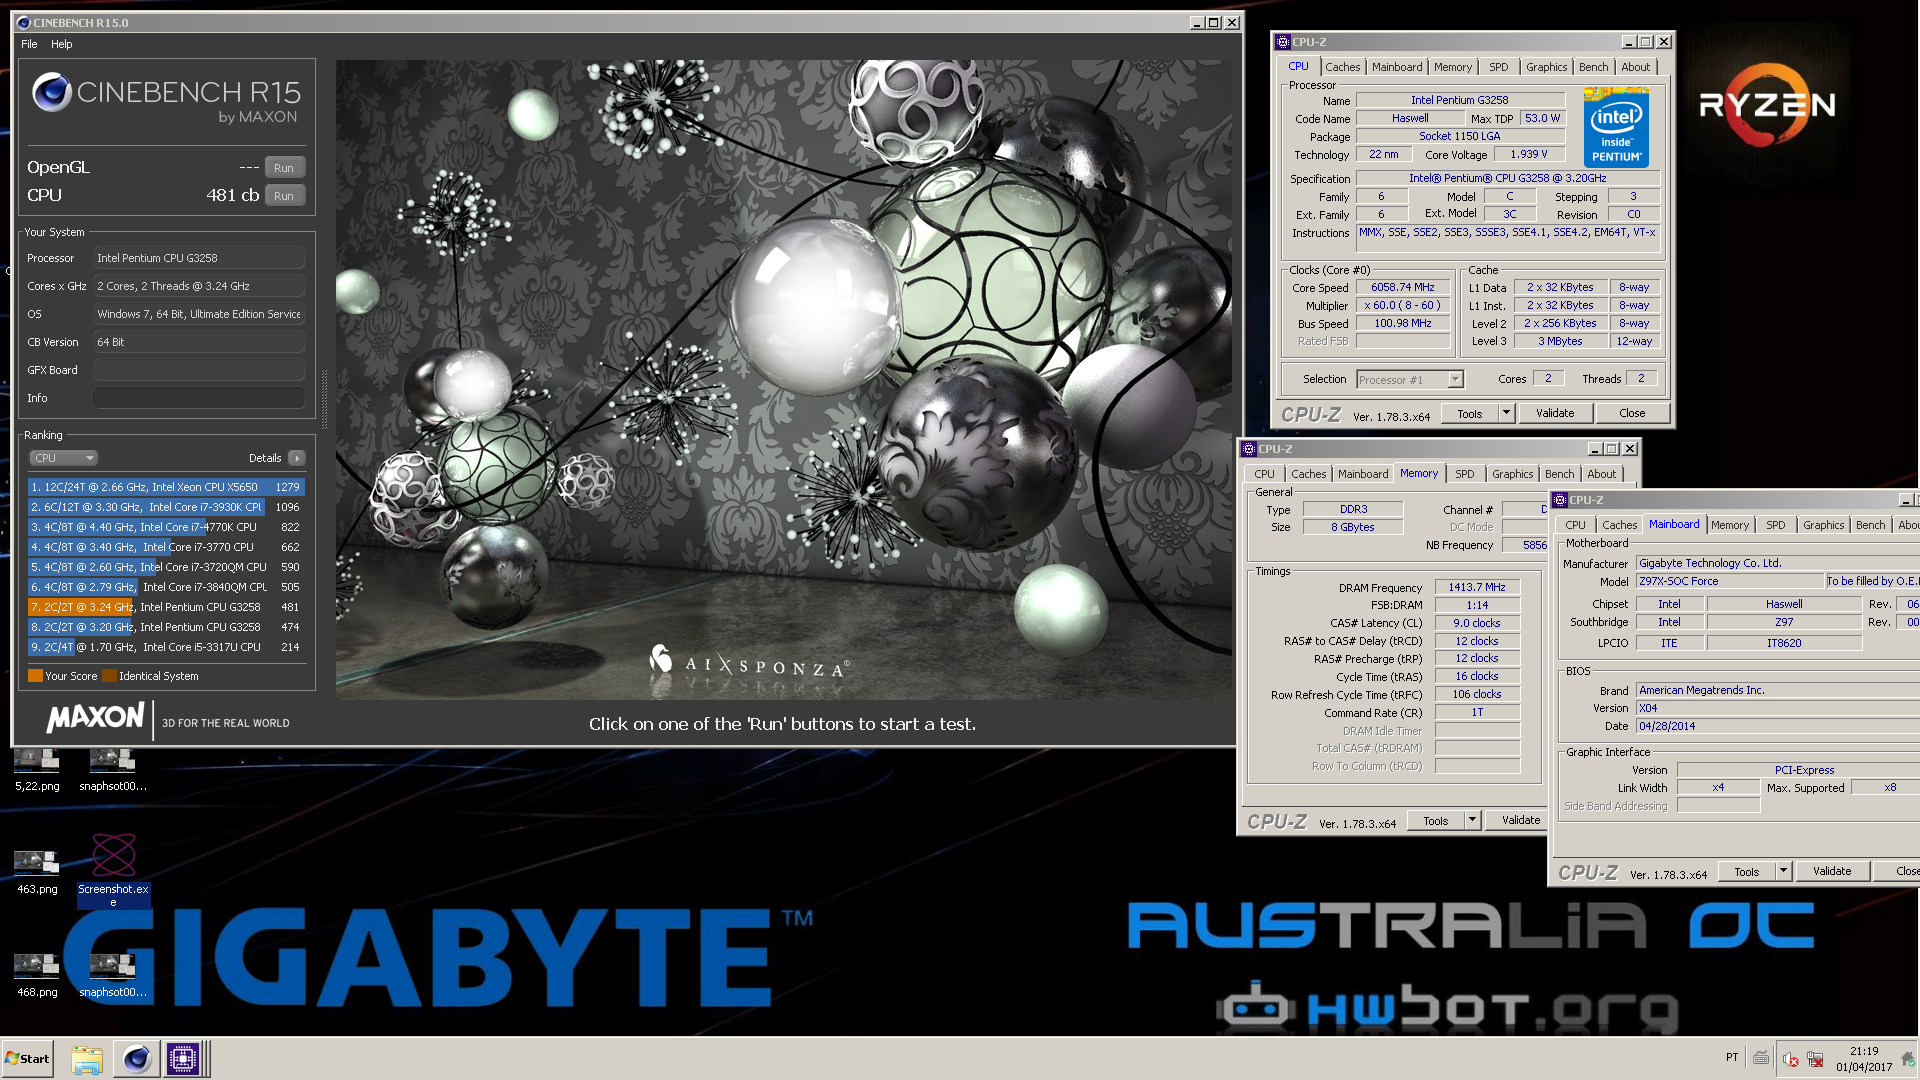Click the Info field in Your System
The image size is (1920, 1080).
pyautogui.click(x=199, y=398)
